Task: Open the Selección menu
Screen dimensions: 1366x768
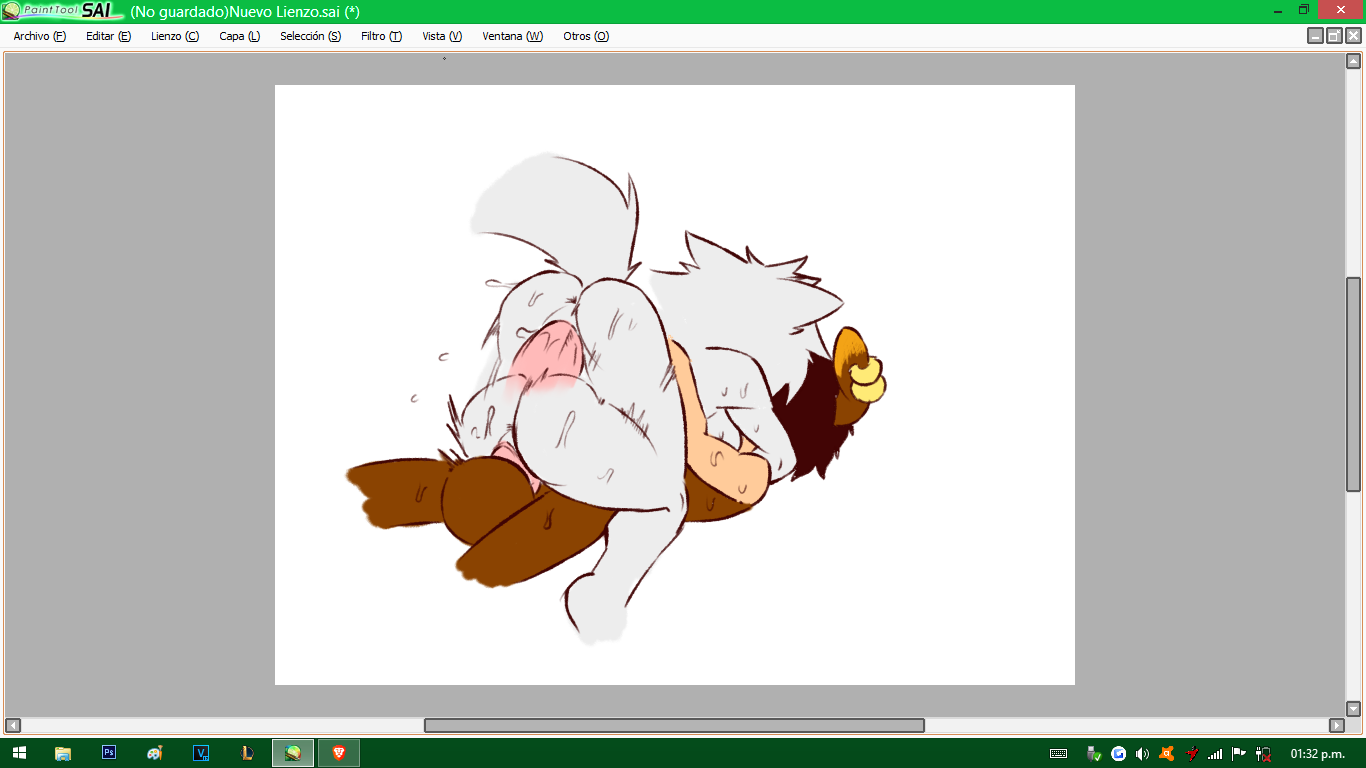Action: [x=310, y=36]
